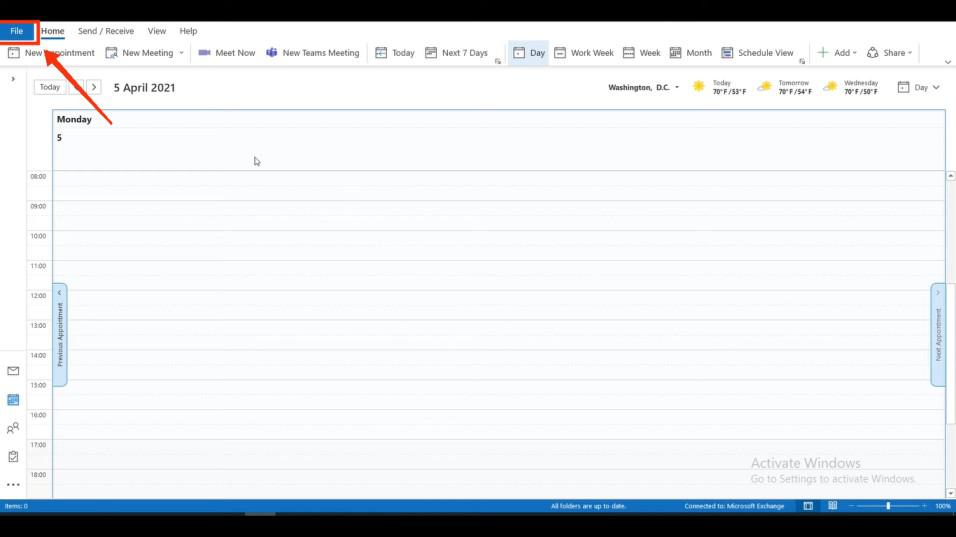The image size is (956, 537).
Task: Switch to Work Week view
Action: point(584,53)
